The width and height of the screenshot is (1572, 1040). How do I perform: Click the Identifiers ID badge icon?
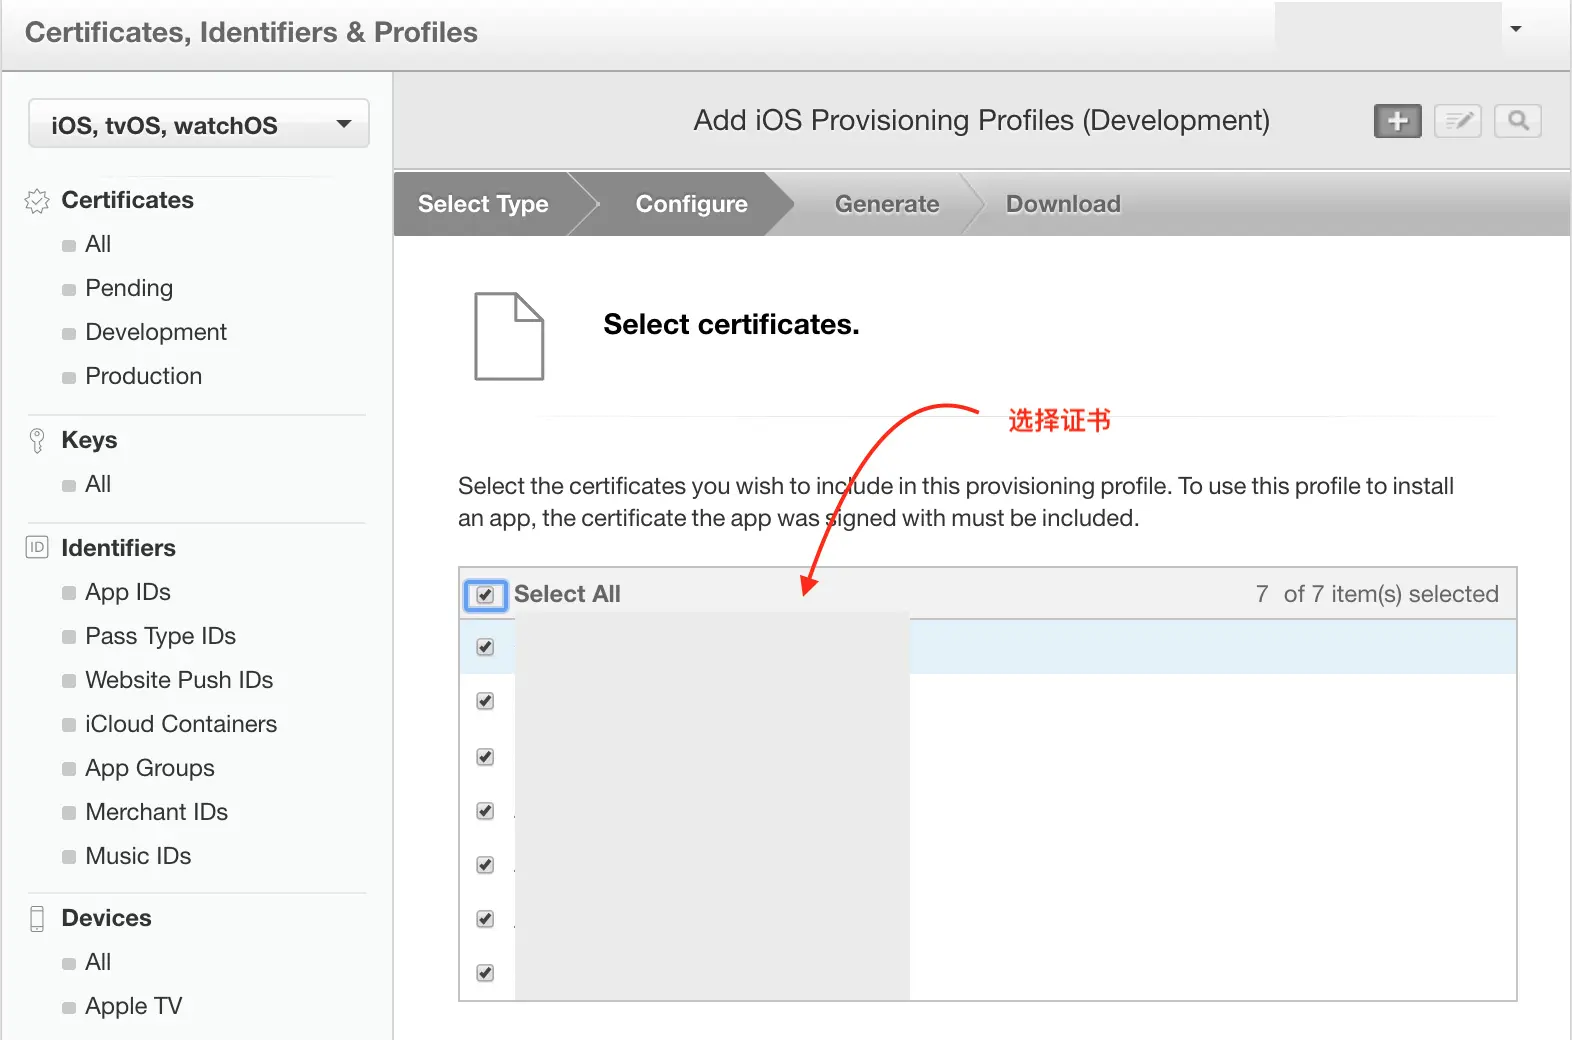pos(37,548)
